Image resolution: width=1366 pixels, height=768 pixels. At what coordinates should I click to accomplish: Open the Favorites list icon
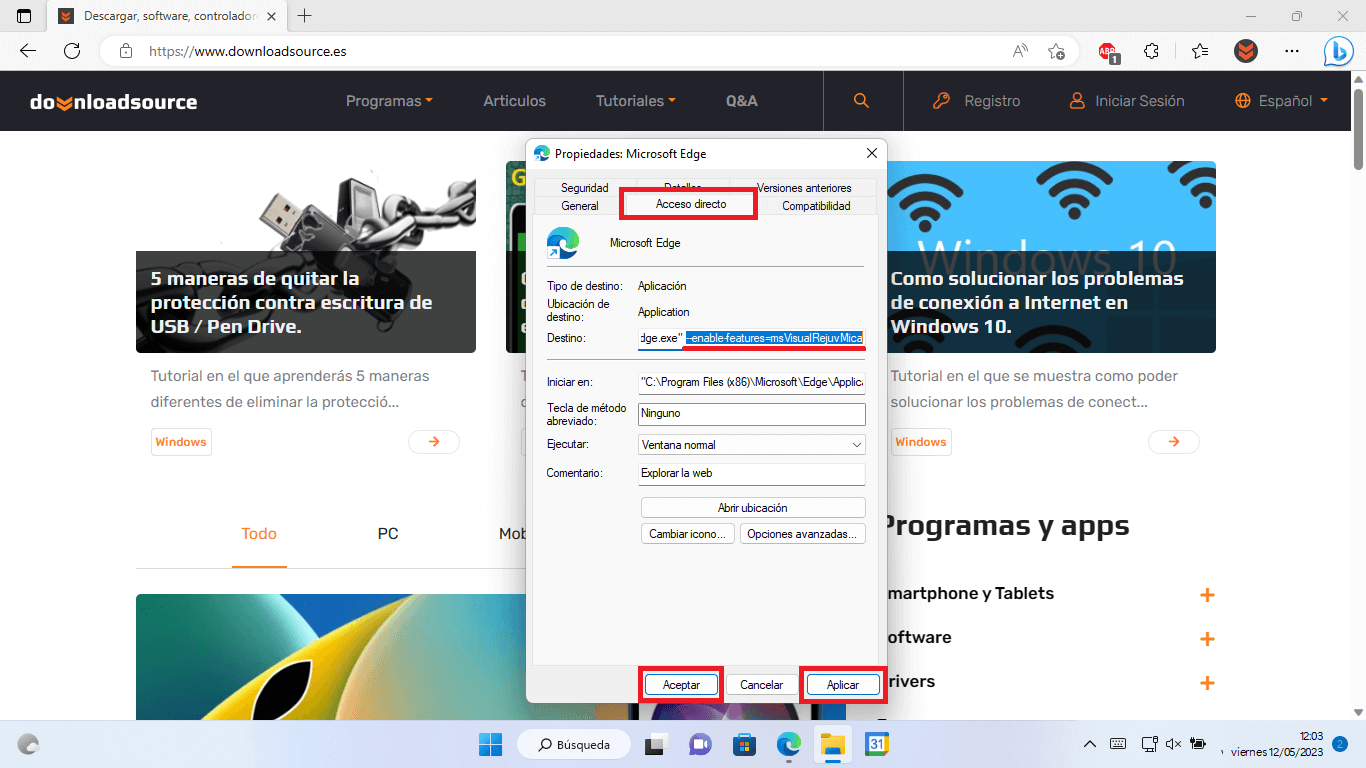pos(1200,51)
